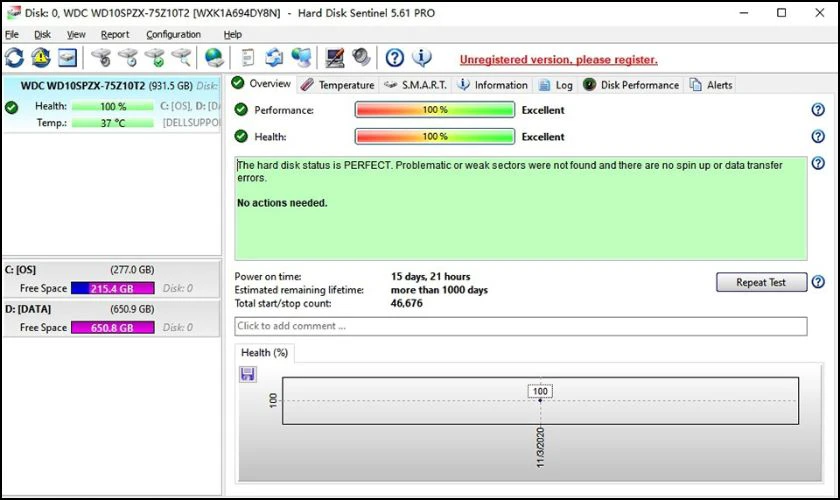Click the green status check in disk list

11,107
